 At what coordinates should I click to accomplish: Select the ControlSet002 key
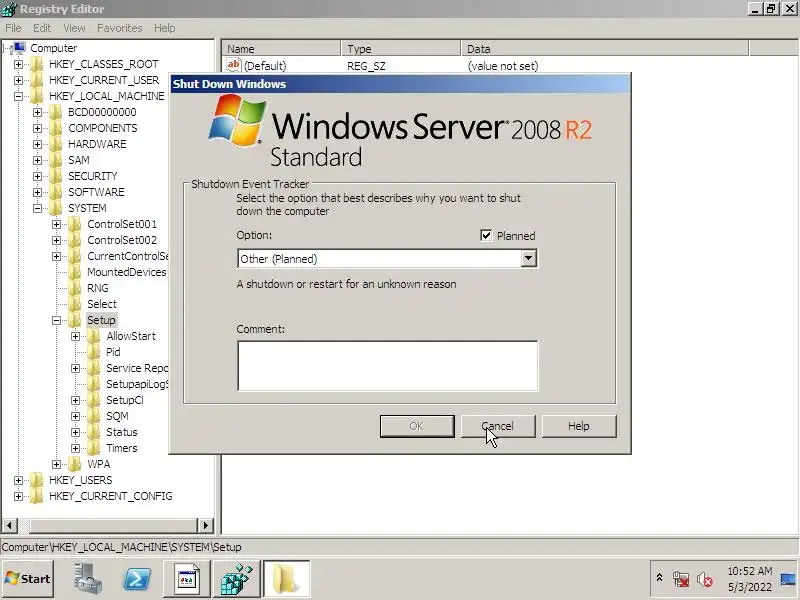[122, 240]
